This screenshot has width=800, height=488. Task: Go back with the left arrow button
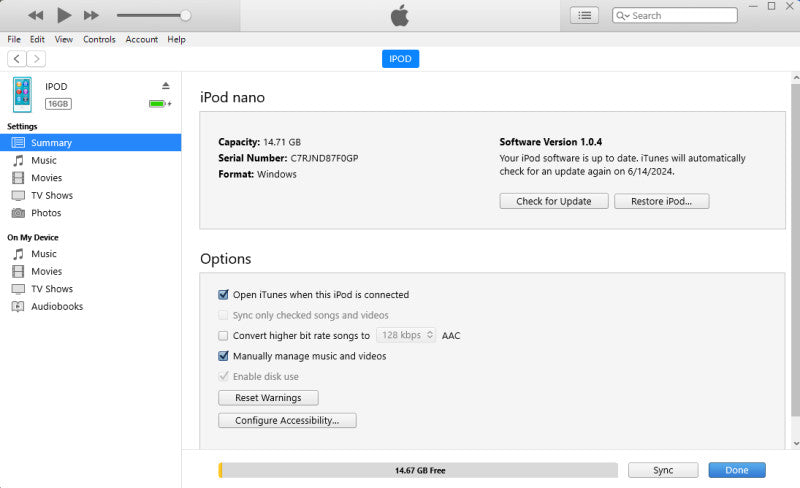click(17, 59)
